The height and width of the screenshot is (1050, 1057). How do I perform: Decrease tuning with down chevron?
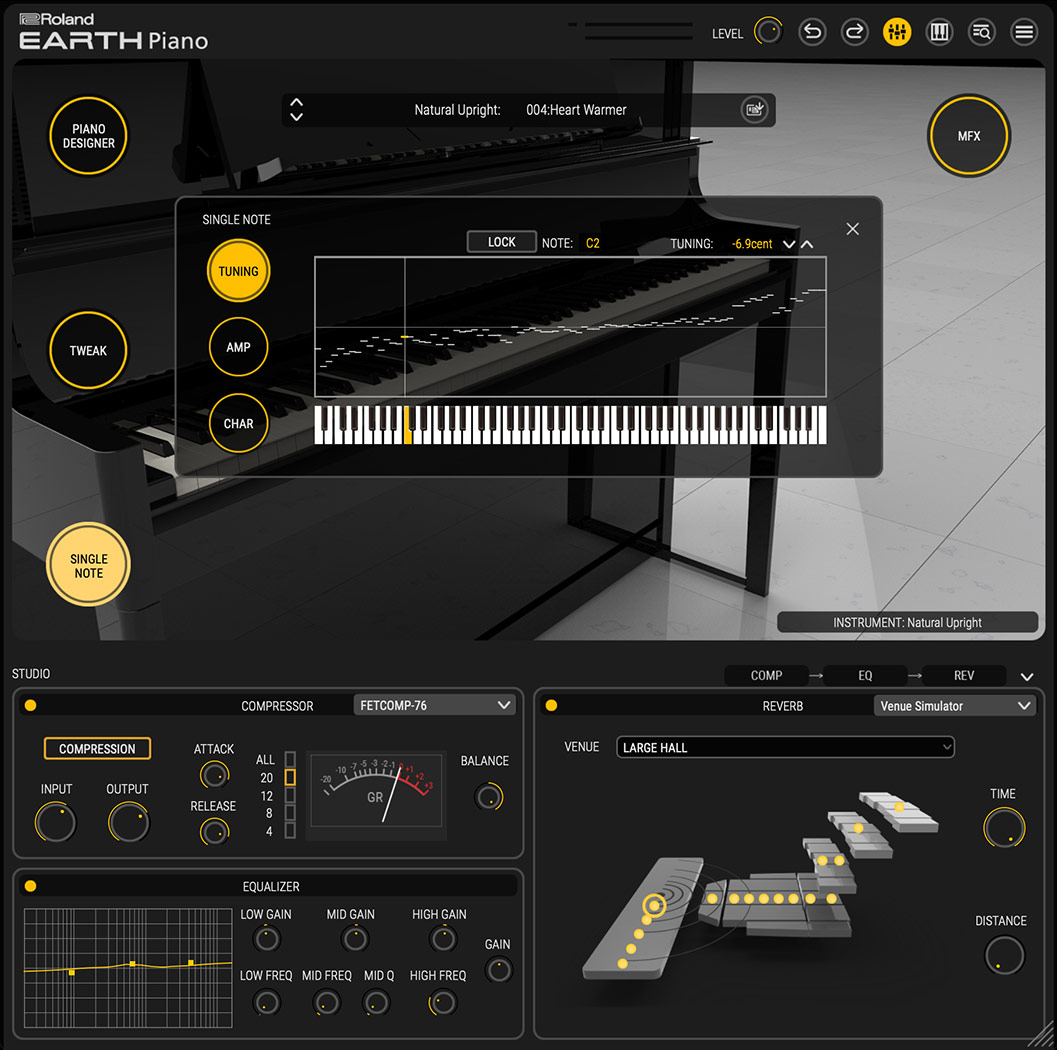789,244
